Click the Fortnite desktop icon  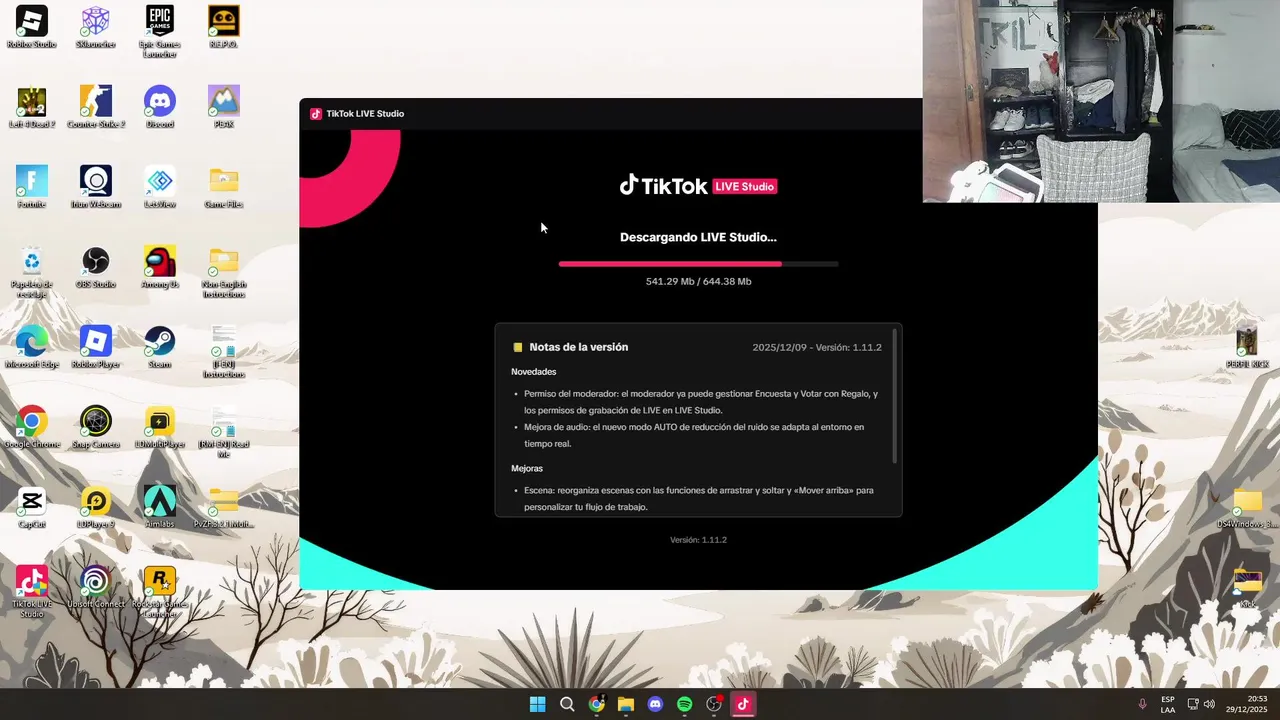click(x=32, y=187)
